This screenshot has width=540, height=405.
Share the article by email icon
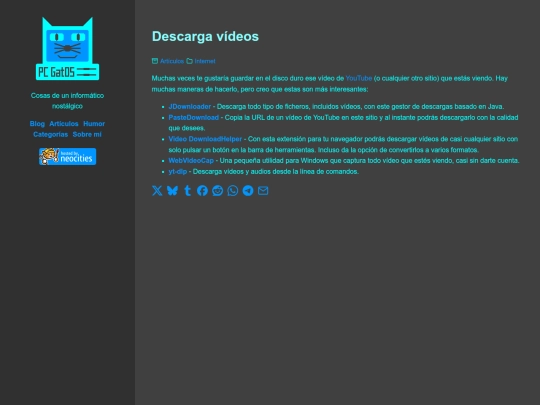click(x=263, y=190)
